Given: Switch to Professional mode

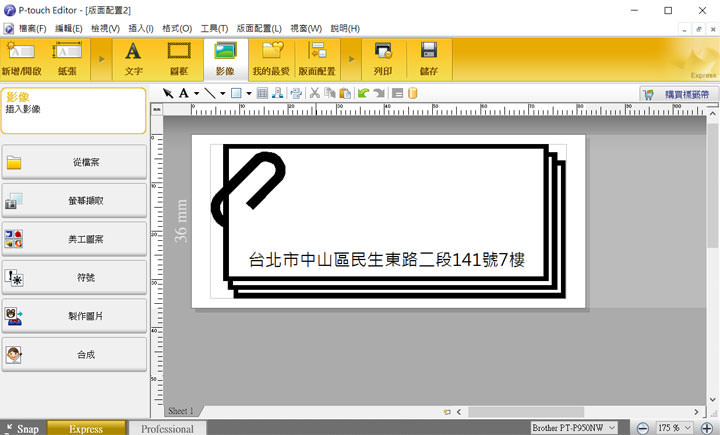Looking at the screenshot, I should pos(167,428).
